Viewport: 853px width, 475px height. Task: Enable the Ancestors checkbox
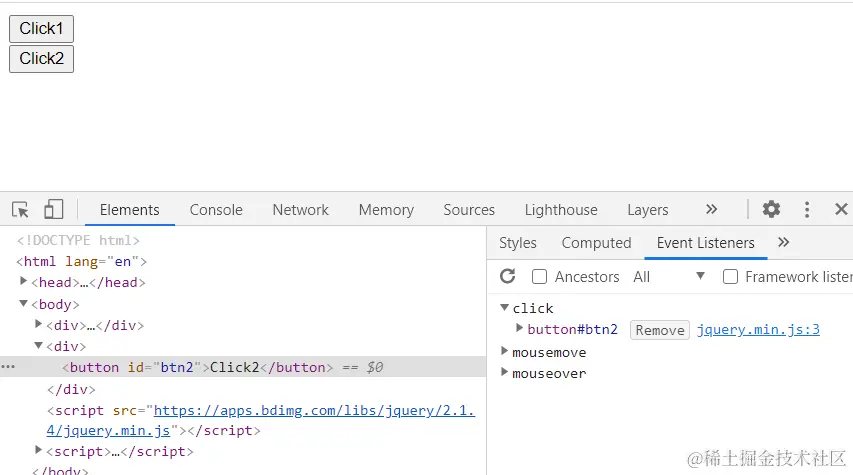click(540, 277)
